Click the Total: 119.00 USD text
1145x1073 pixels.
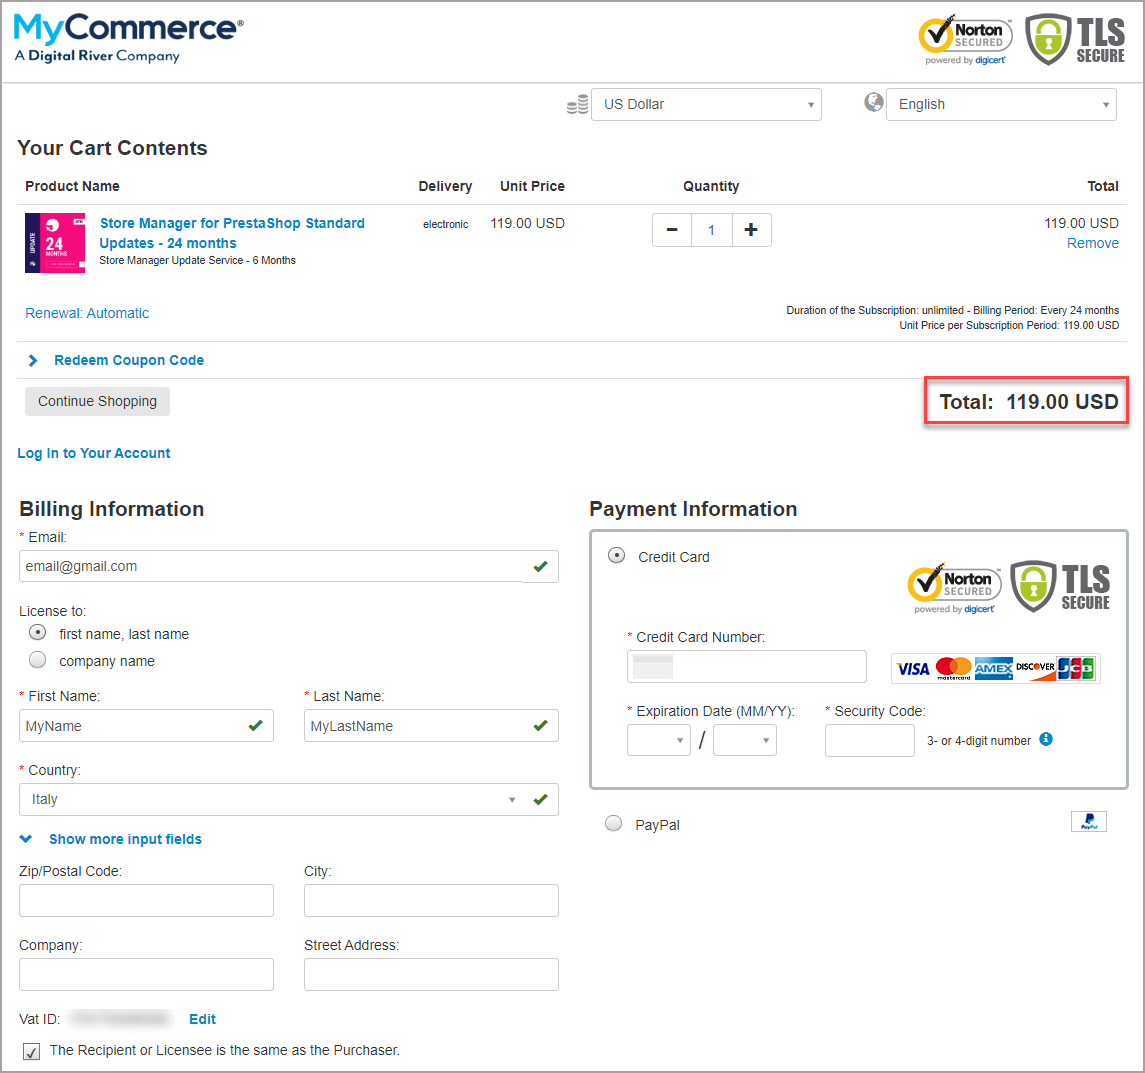(1029, 402)
